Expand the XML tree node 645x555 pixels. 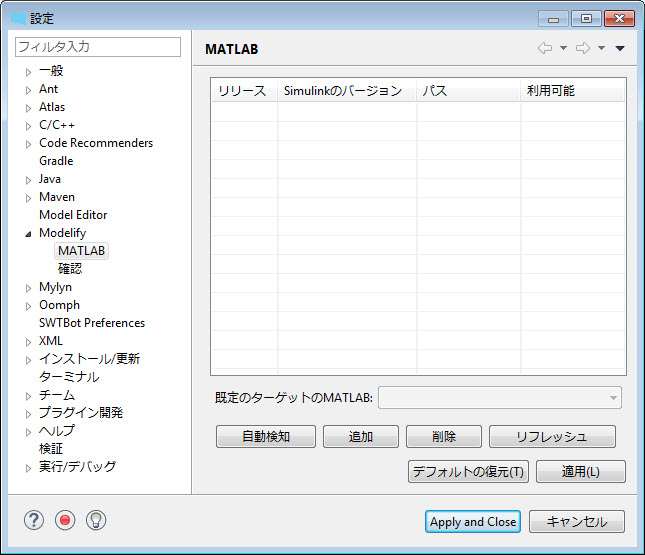tap(28, 342)
